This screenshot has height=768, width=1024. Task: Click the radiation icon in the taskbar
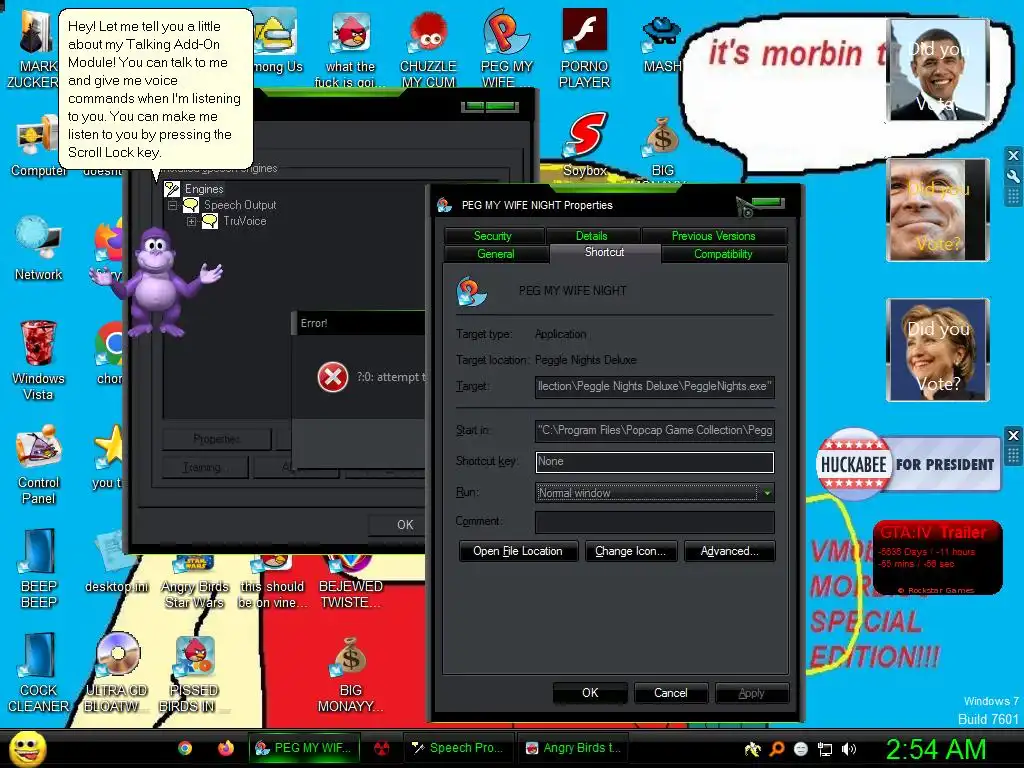tap(382, 748)
